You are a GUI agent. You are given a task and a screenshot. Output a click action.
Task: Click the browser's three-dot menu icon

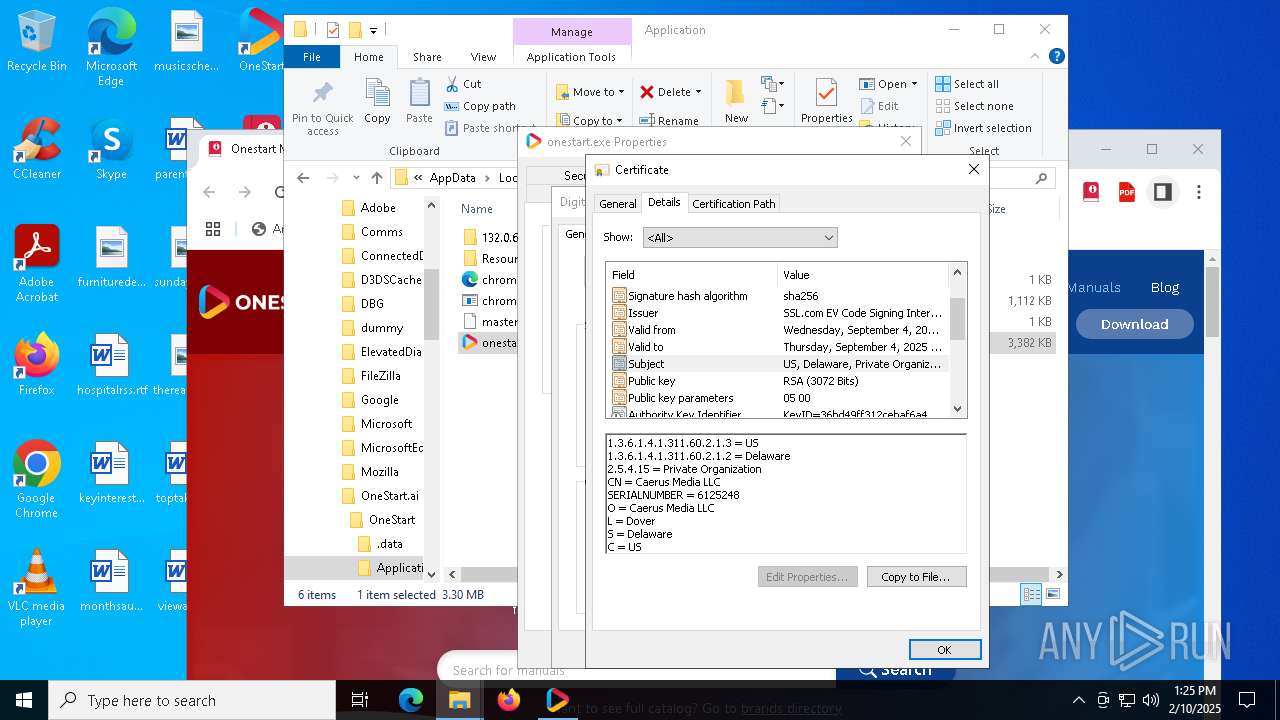point(1199,192)
